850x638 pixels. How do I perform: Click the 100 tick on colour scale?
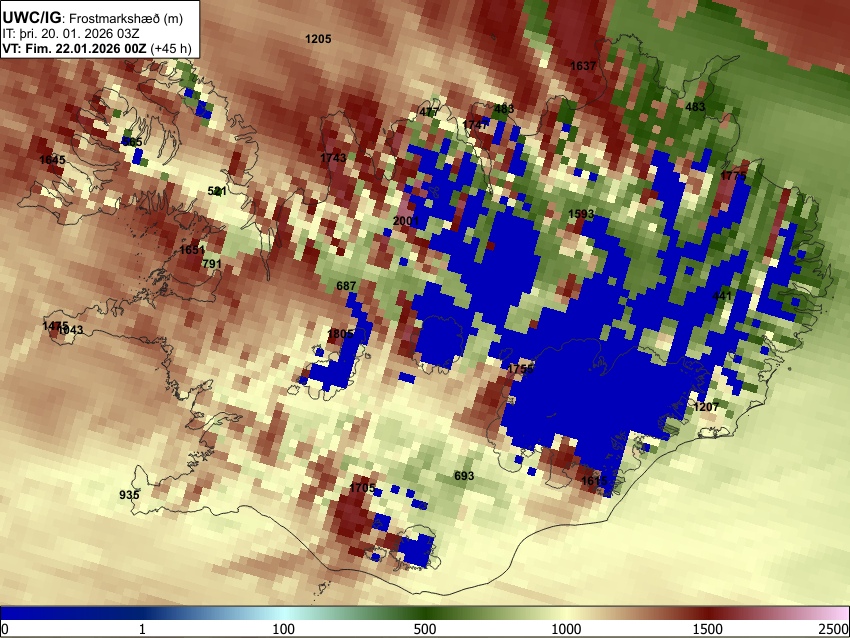(283, 629)
